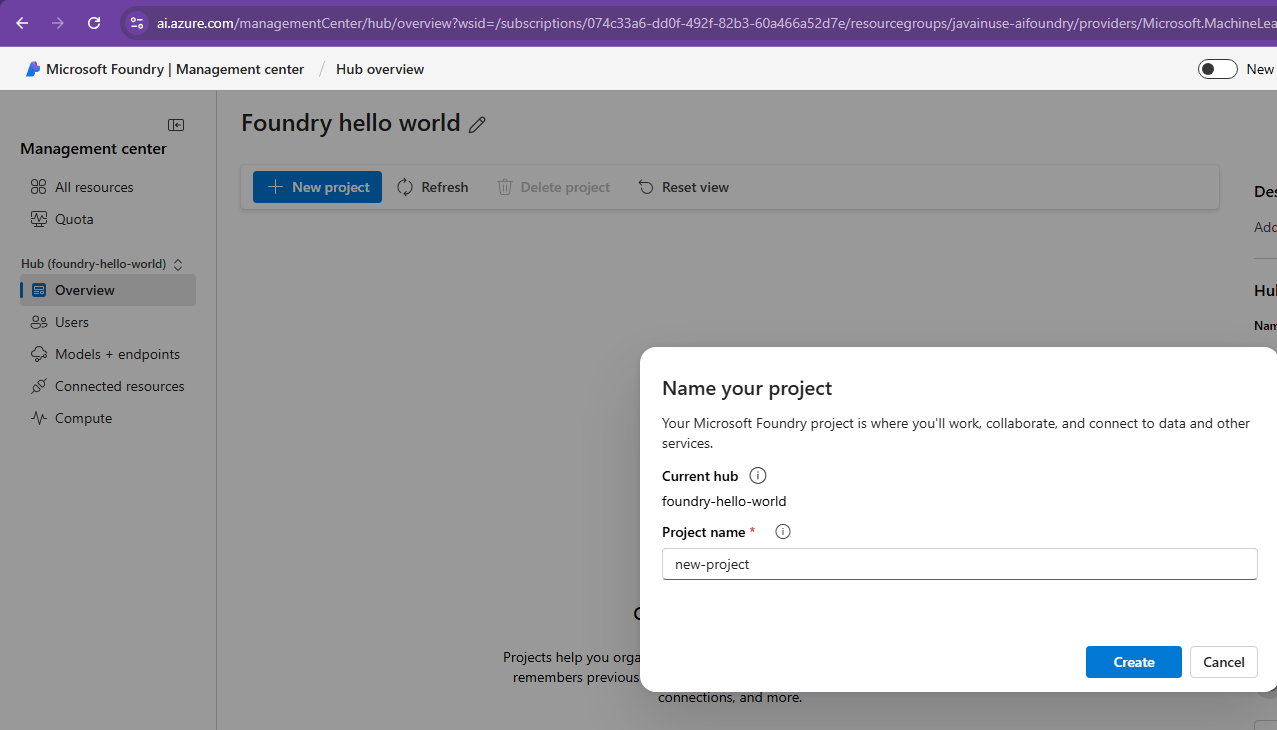The width and height of the screenshot is (1277, 730).
Task: Create the new project
Action: (x=1133, y=661)
